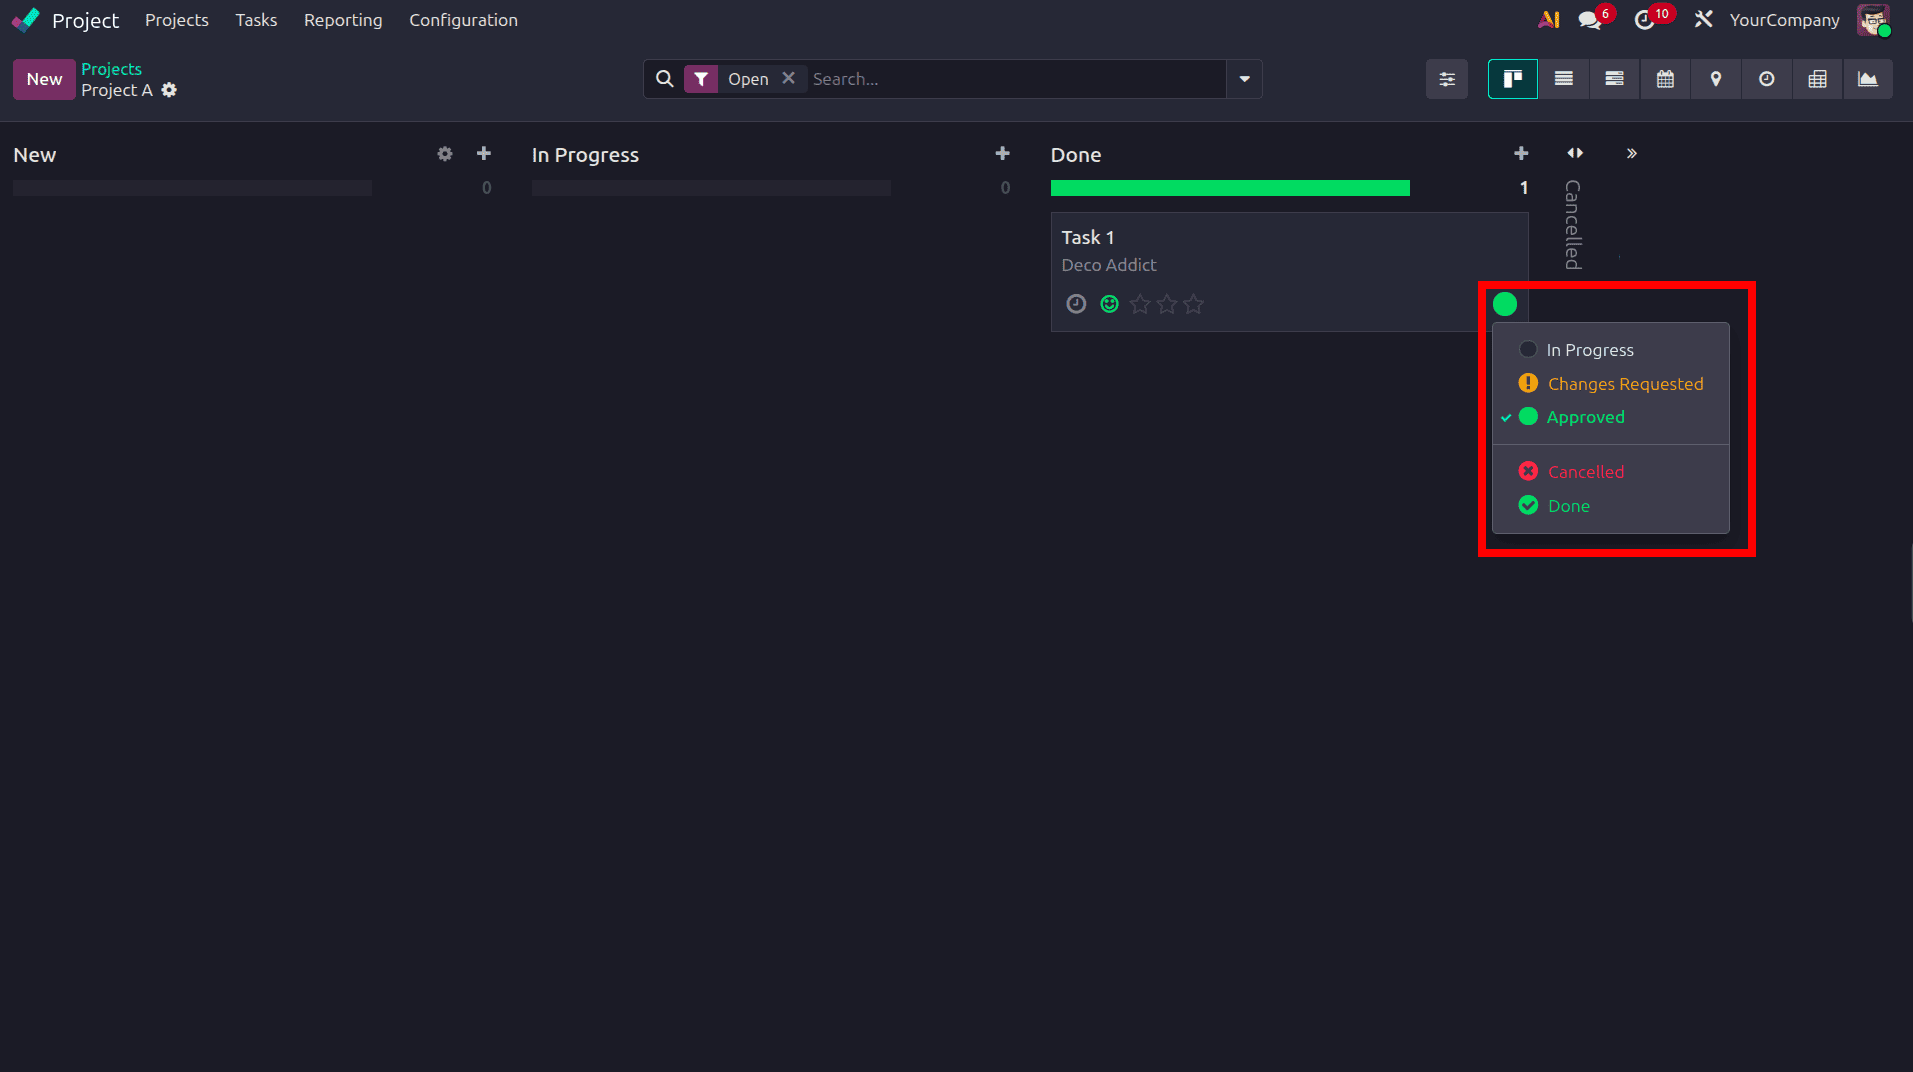This screenshot has width=1913, height=1072.
Task: Open the Reporting menu
Action: pyautogui.click(x=343, y=20)
